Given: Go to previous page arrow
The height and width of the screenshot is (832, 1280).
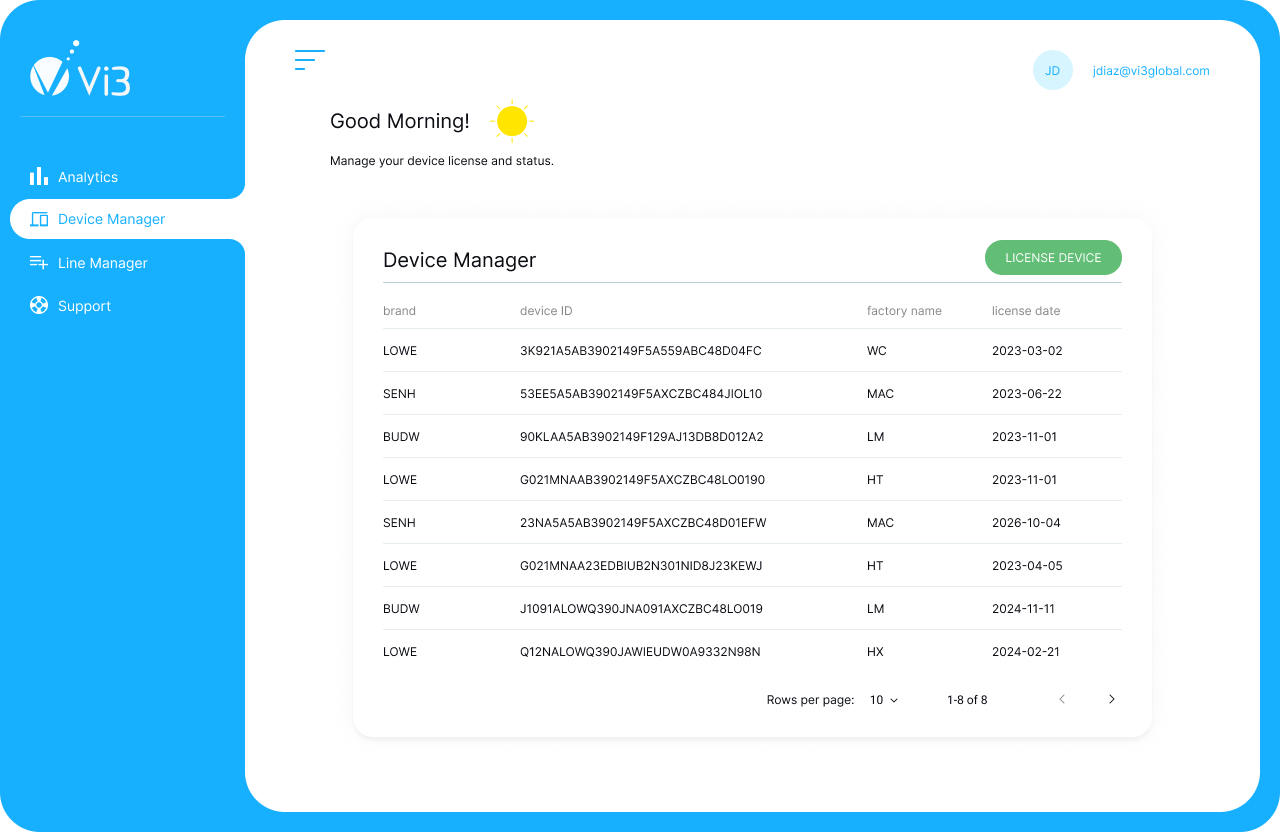Looking at the screenshot, I should 1062,699.
